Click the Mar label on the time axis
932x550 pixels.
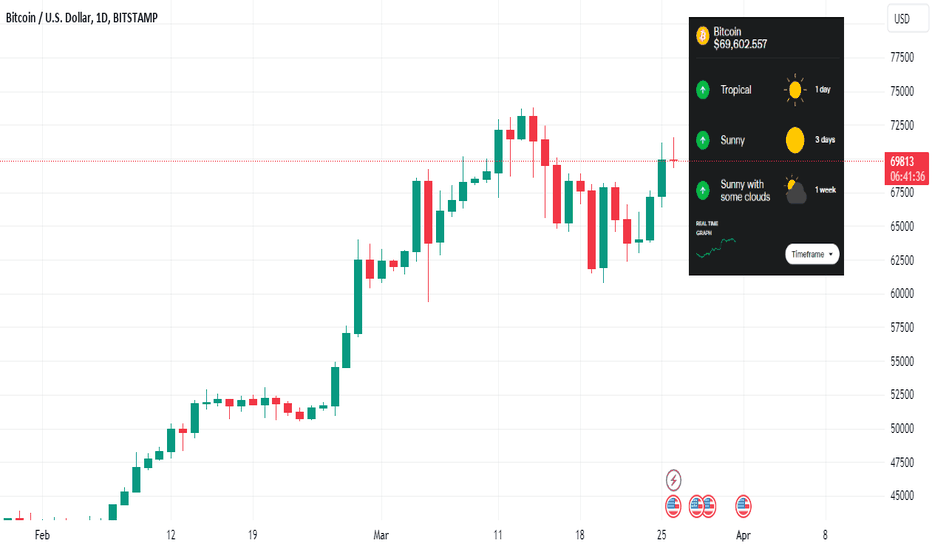point(381,535)
